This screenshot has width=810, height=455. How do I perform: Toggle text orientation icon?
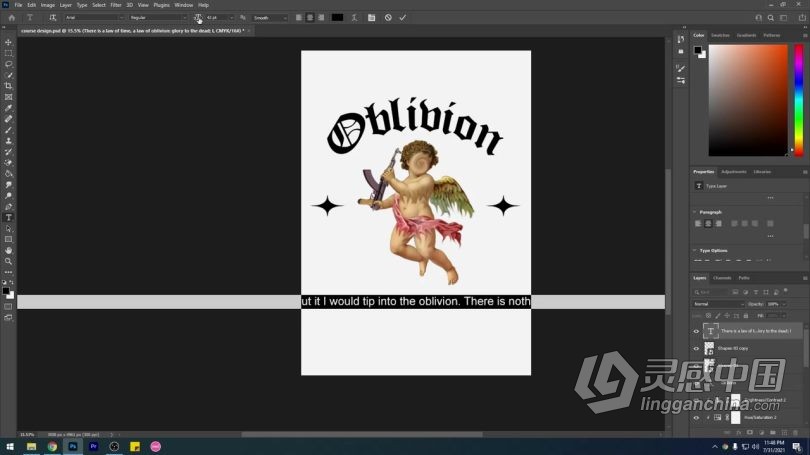[52, 18]
